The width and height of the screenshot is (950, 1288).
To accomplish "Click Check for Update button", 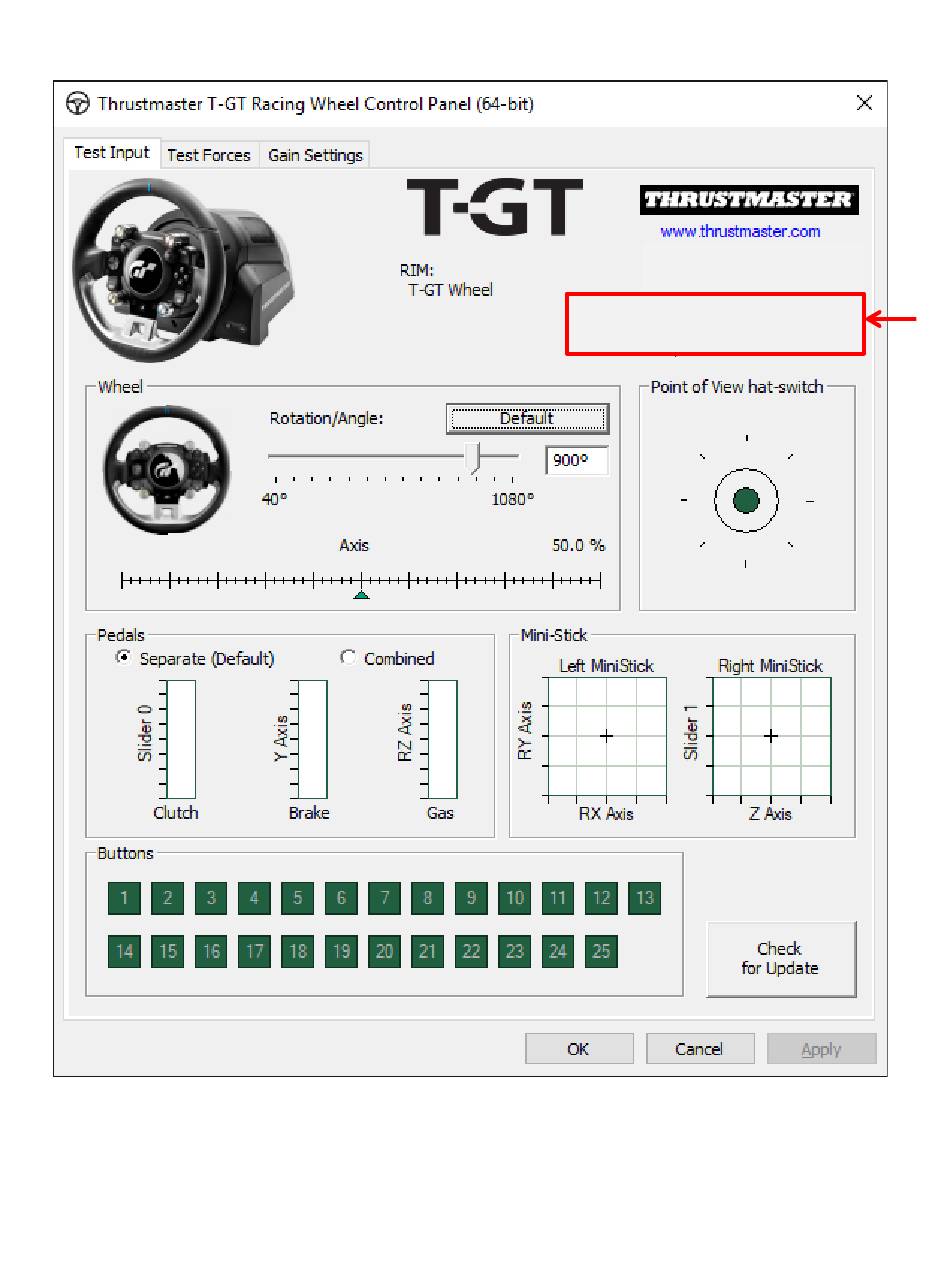I will click(x=781, y=959).
